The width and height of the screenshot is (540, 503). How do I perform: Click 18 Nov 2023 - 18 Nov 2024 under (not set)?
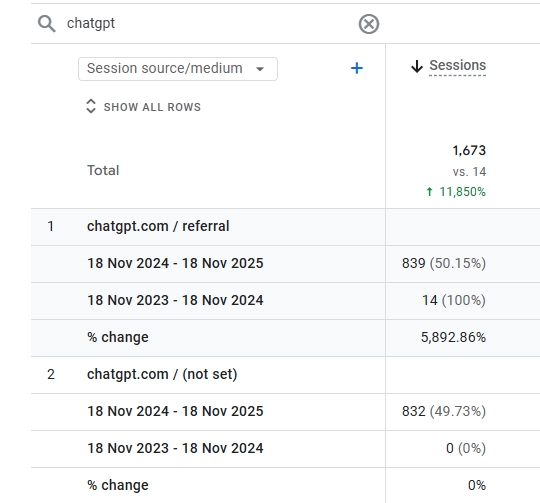click(175, 448)
